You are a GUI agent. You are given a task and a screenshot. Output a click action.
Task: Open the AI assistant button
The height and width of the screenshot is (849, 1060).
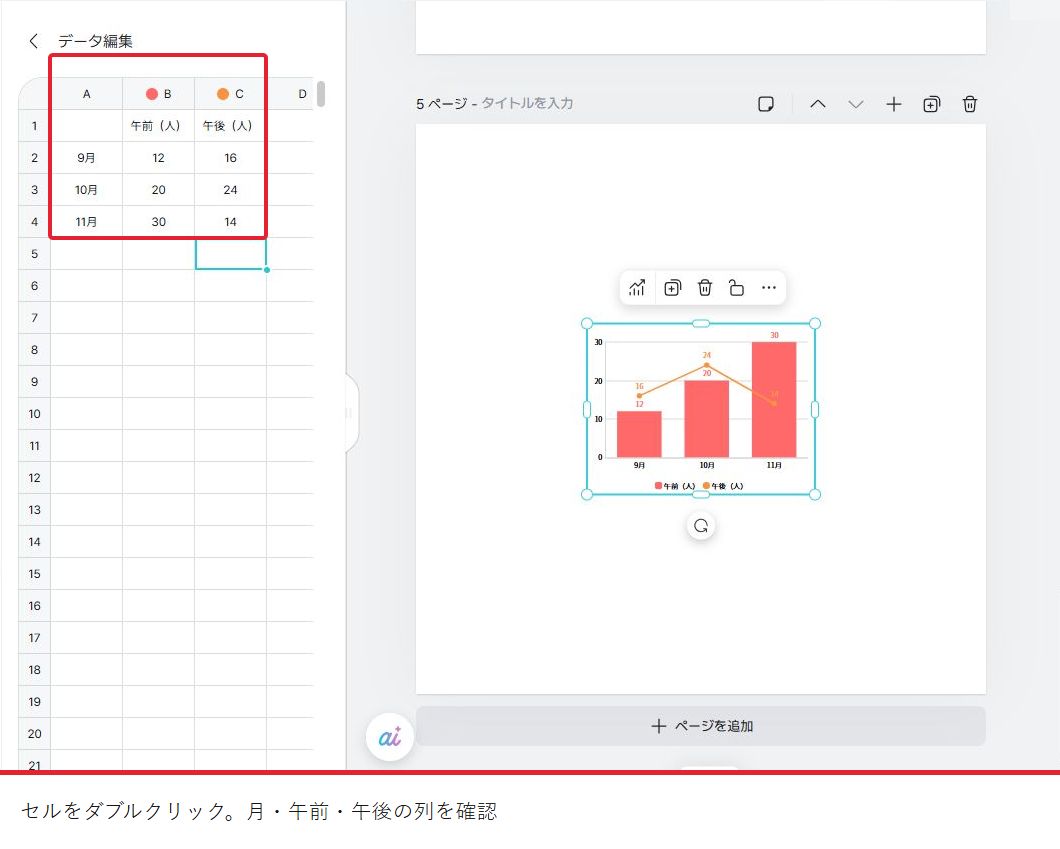pos(389,737)
